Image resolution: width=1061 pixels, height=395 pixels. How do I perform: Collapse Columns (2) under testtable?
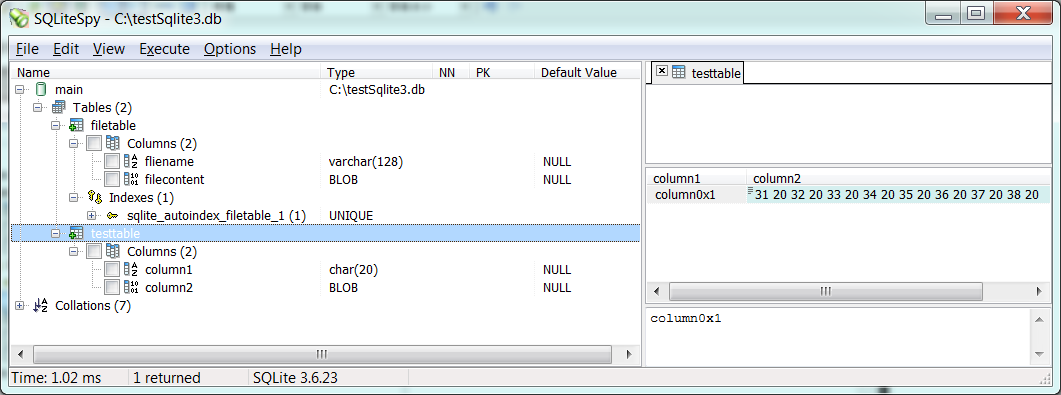pyautogui.click(x=74, y=252)
